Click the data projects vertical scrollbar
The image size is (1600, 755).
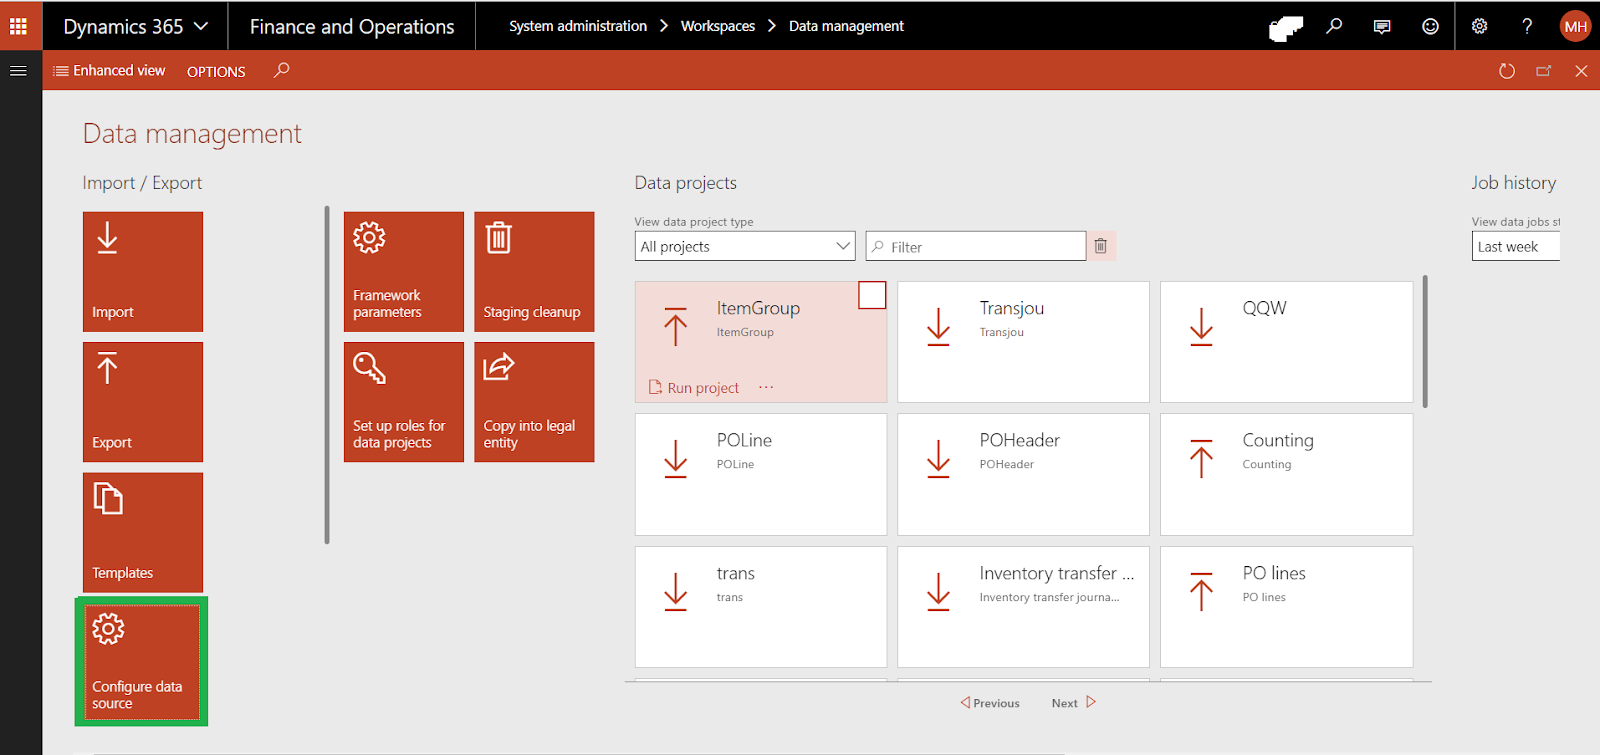[x=1425, y=341]
